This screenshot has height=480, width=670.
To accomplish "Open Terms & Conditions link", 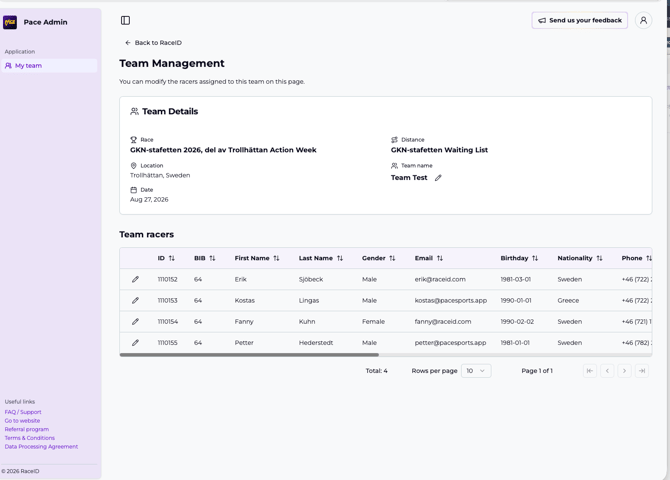I will pyautogui.click(x=30, y=438).
